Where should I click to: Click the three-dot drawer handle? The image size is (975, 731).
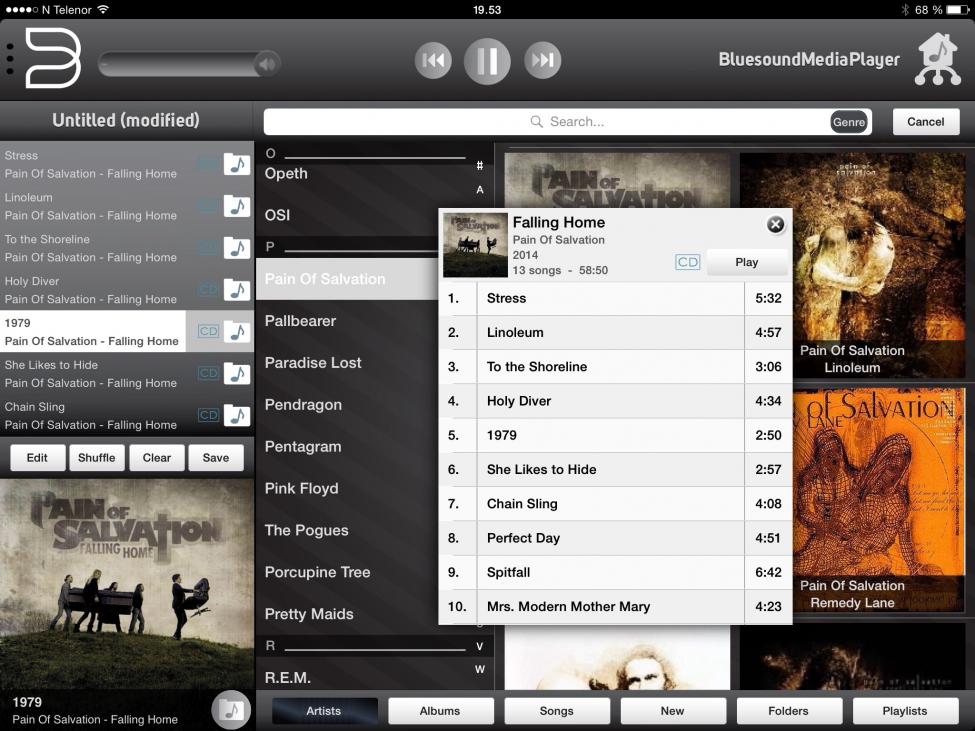(x=9, y=60)
